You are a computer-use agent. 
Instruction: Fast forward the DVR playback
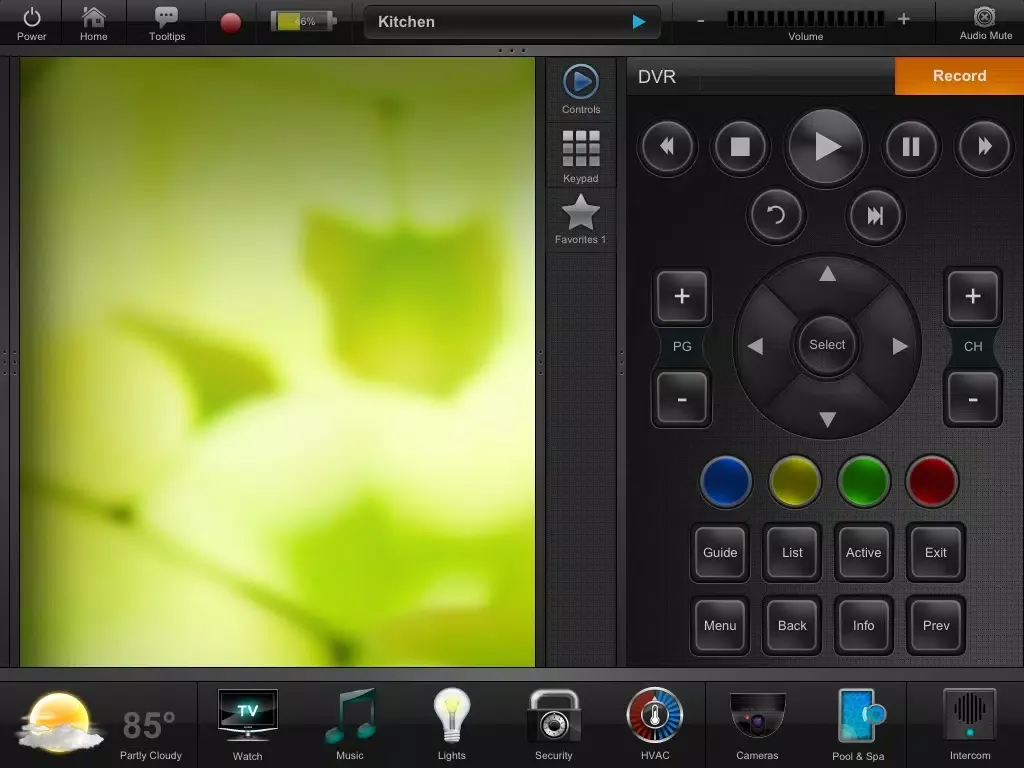pos(984,146)
